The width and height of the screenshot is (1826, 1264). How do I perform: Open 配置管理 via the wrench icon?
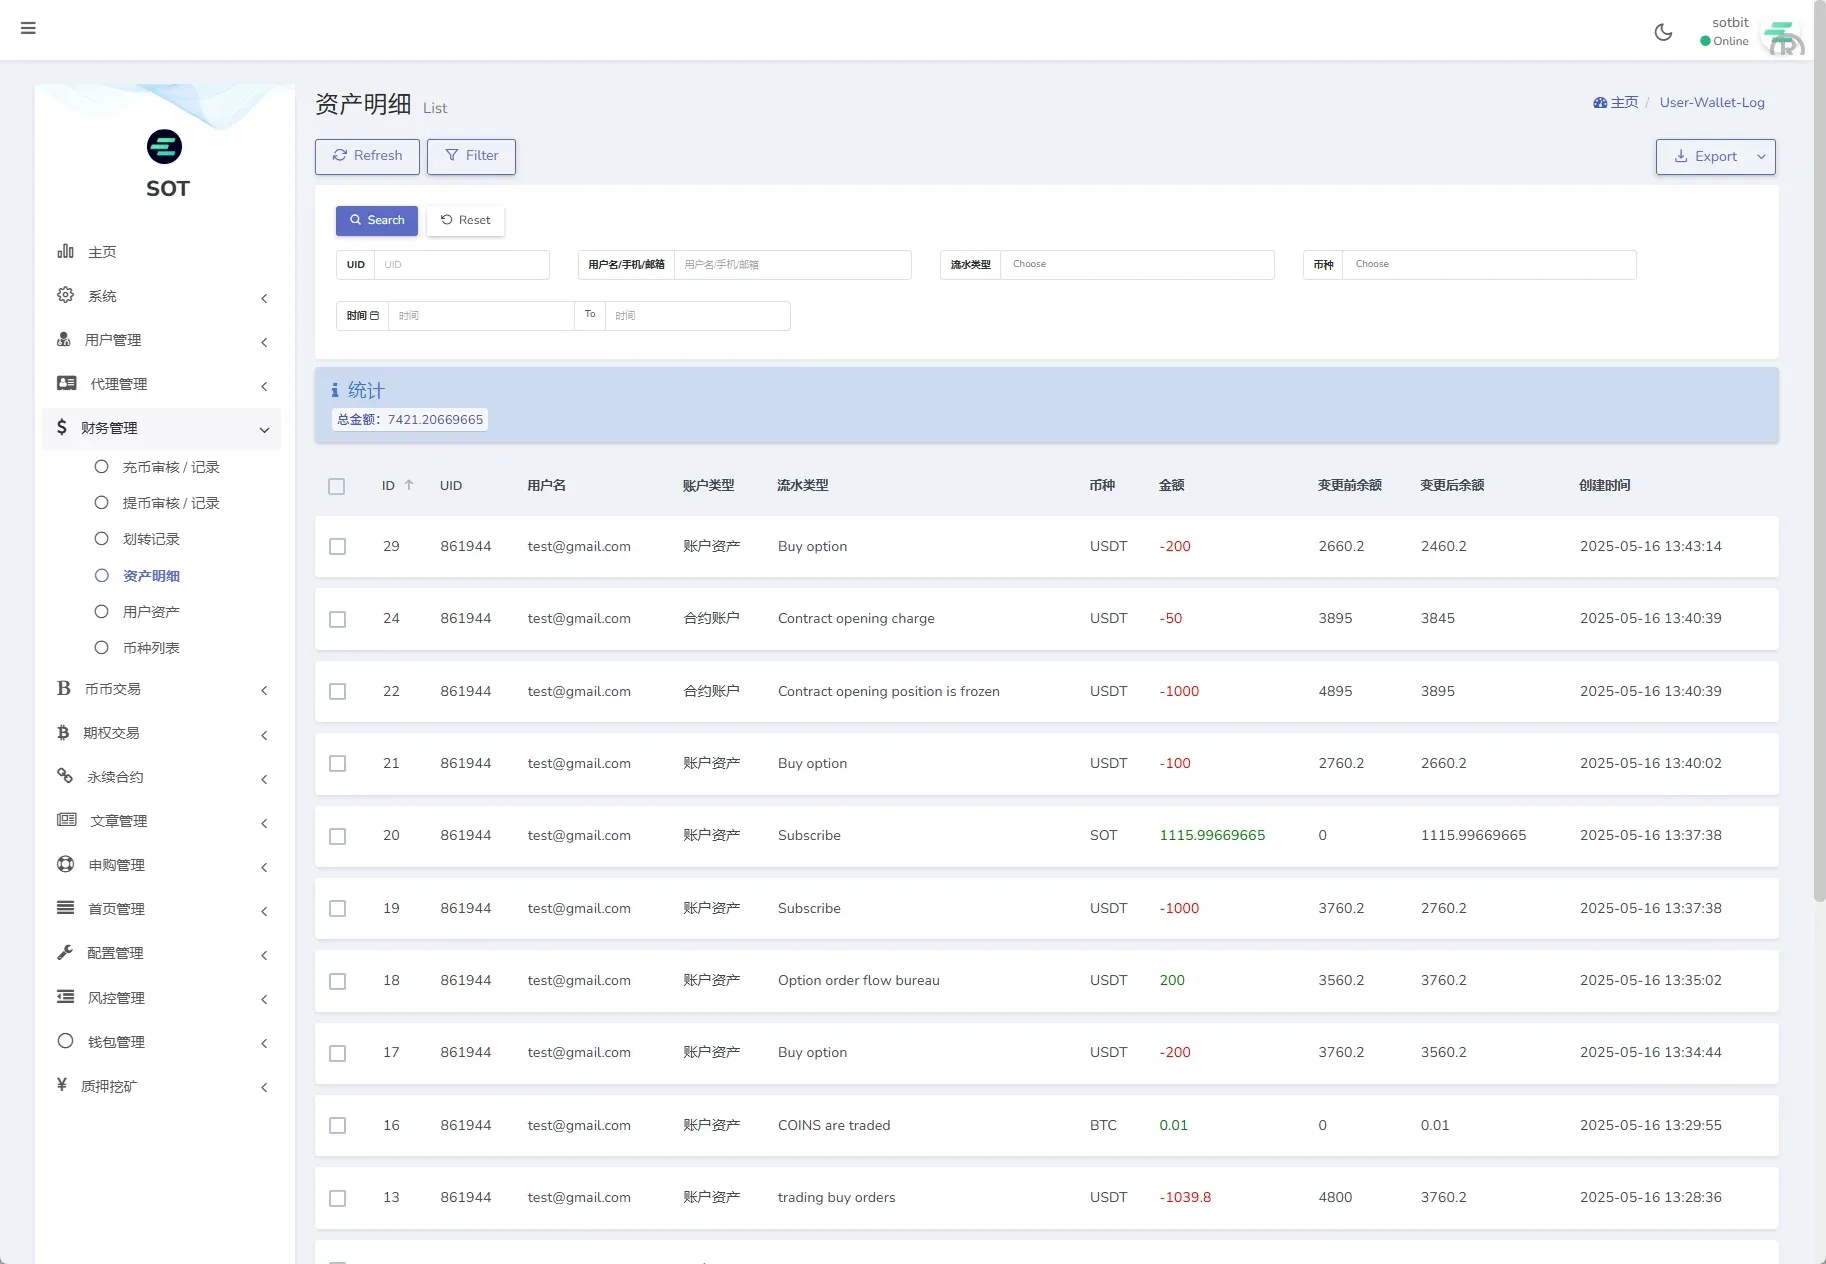point(65,953)
